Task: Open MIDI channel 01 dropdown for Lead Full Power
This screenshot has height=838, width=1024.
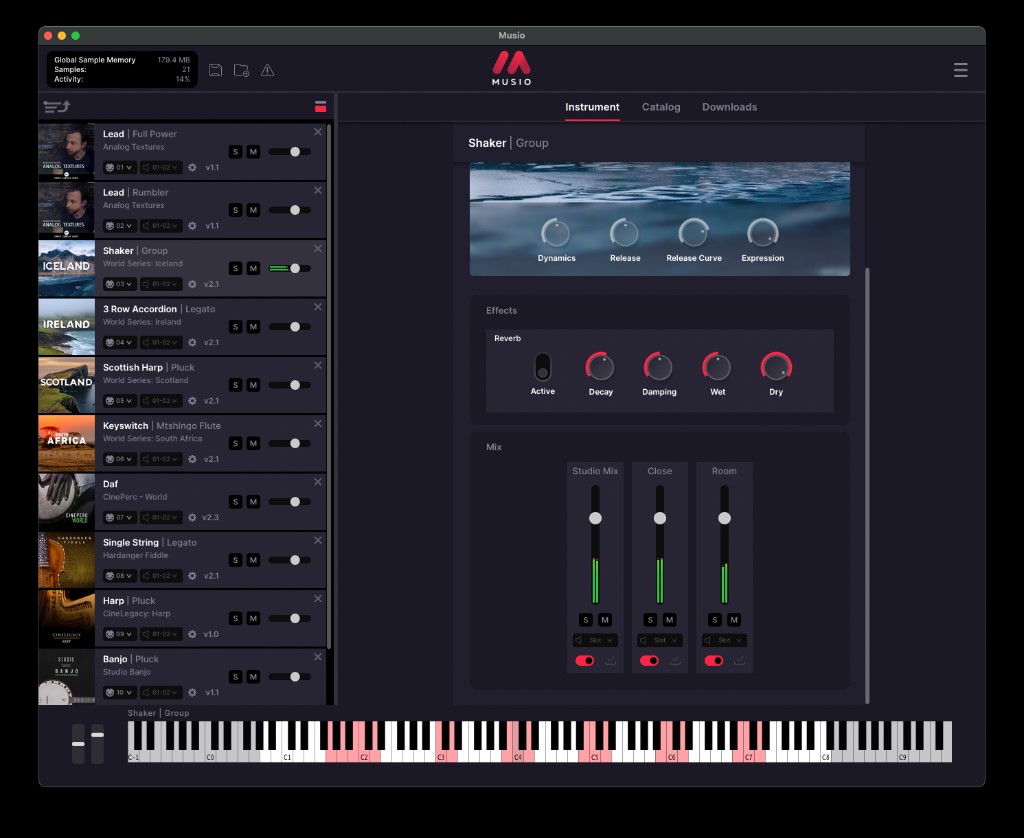Action: tap(120, 167)
